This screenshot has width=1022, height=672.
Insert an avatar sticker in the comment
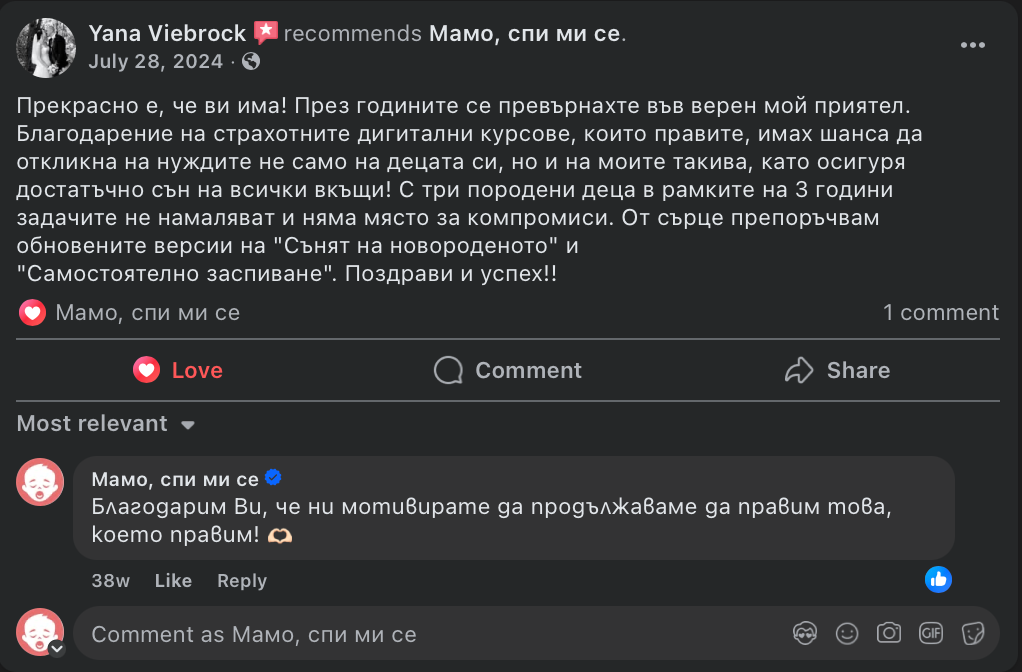tap(806, 633)
